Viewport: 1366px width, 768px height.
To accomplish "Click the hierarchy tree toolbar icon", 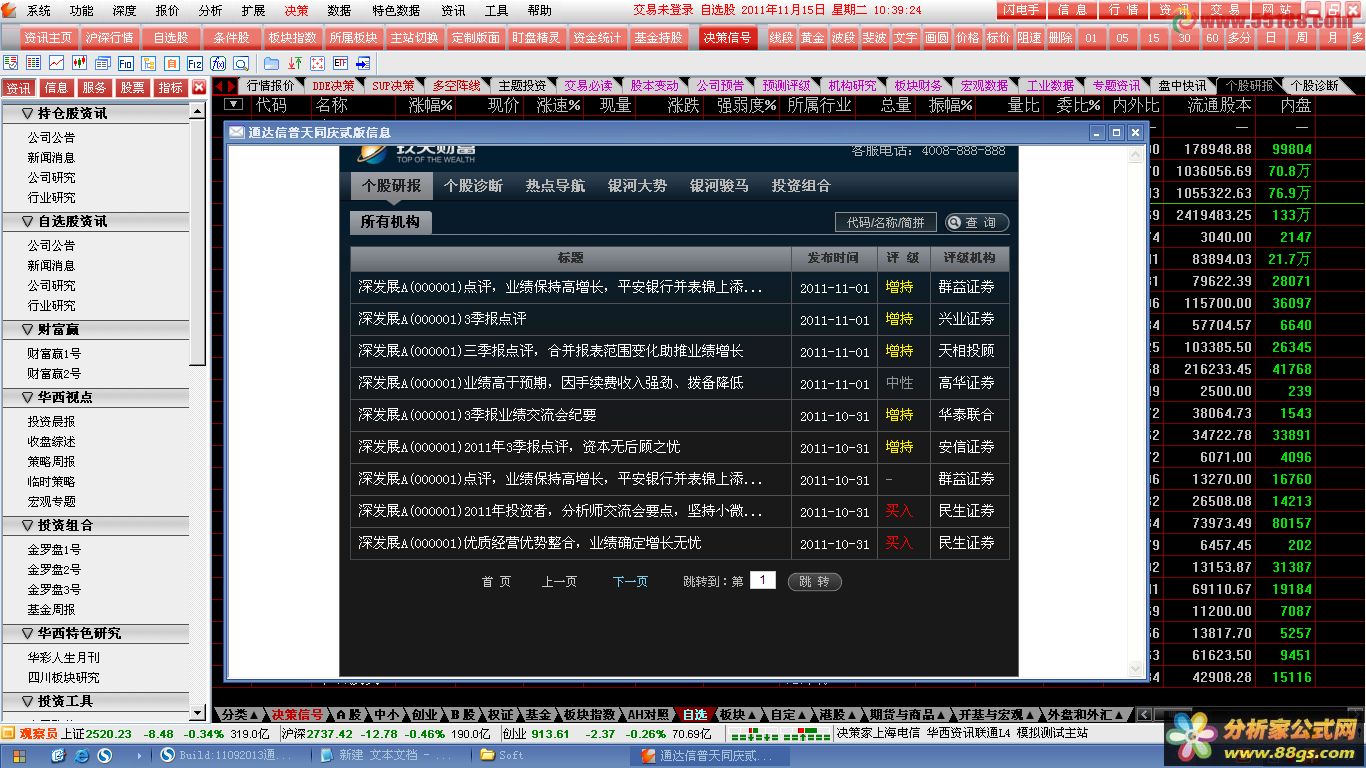I will click(149, 63).
